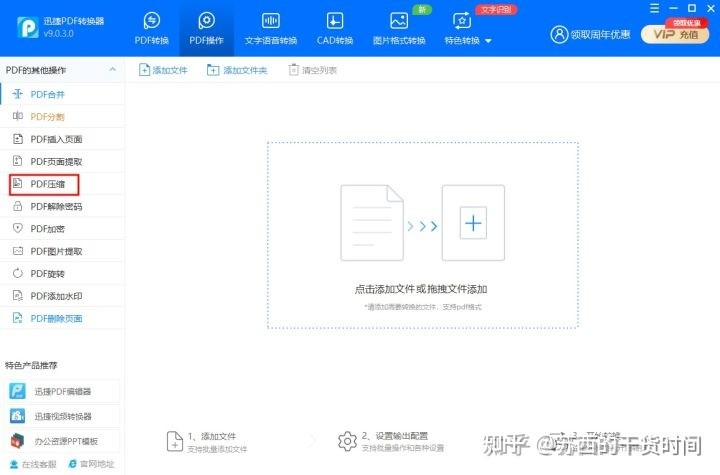Screen dimensions: 720x475
Task: Click the plus add-file box
Action: [474, 225]
